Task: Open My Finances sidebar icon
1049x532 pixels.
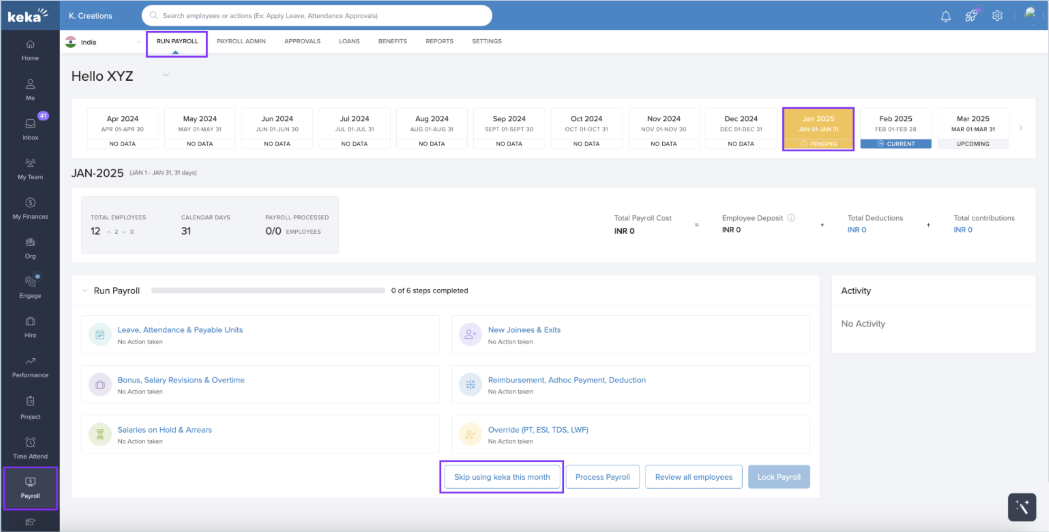Action: (x=30, y=208)
